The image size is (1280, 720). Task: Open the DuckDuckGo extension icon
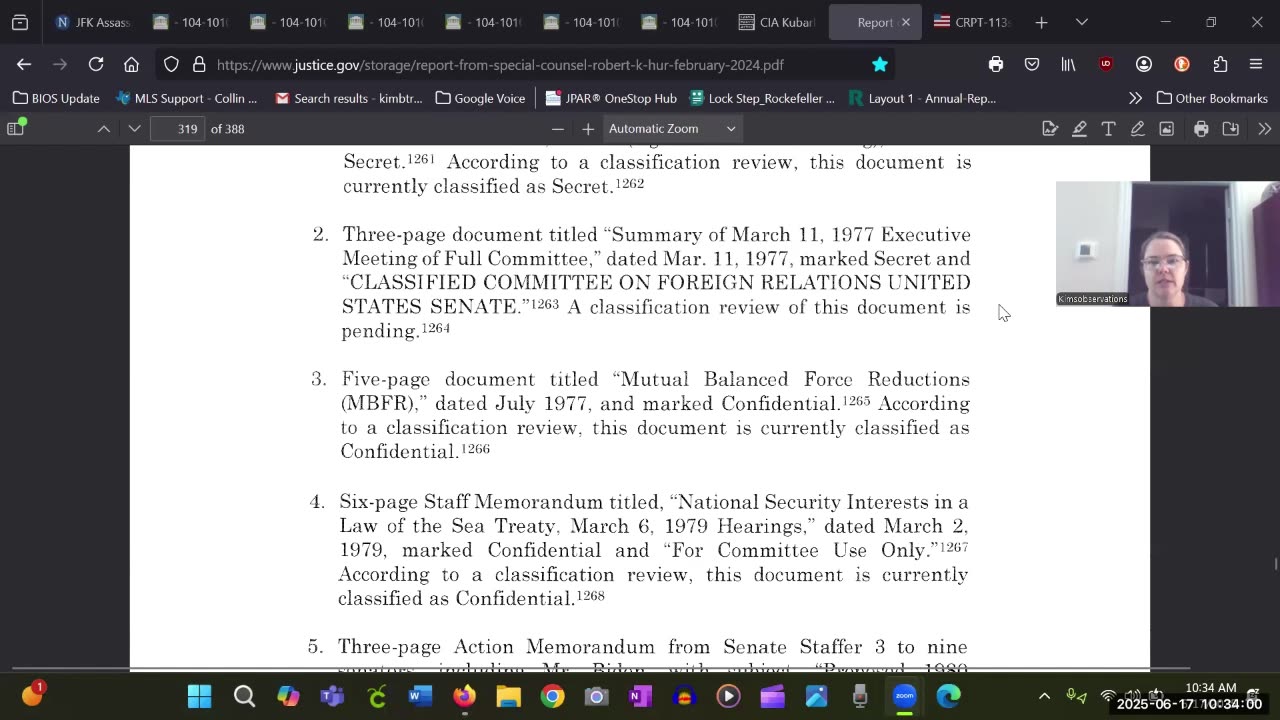(1182, 64)
